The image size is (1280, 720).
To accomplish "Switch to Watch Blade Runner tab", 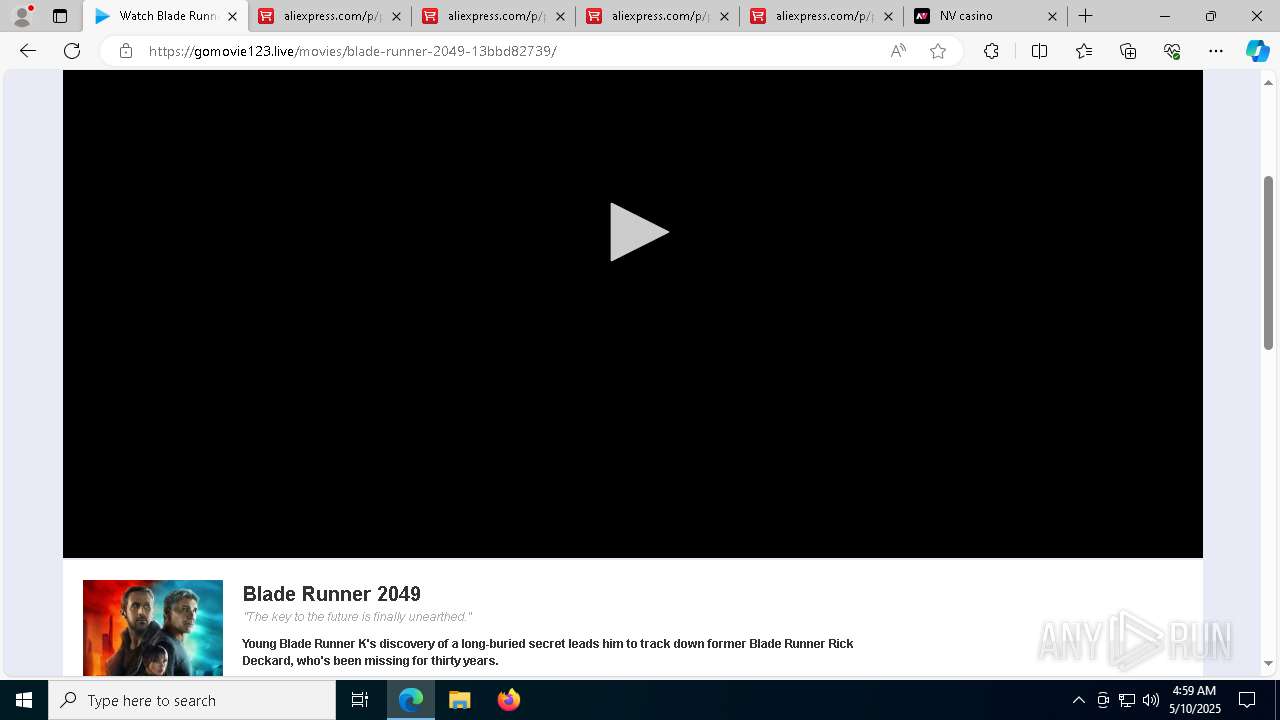I will click(x=166, y=16).
